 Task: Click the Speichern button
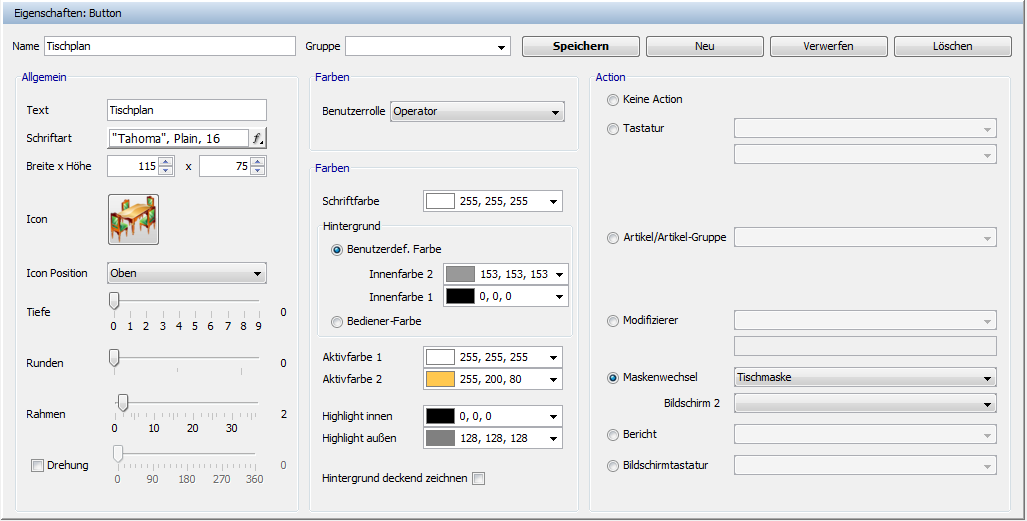[580, 46]
